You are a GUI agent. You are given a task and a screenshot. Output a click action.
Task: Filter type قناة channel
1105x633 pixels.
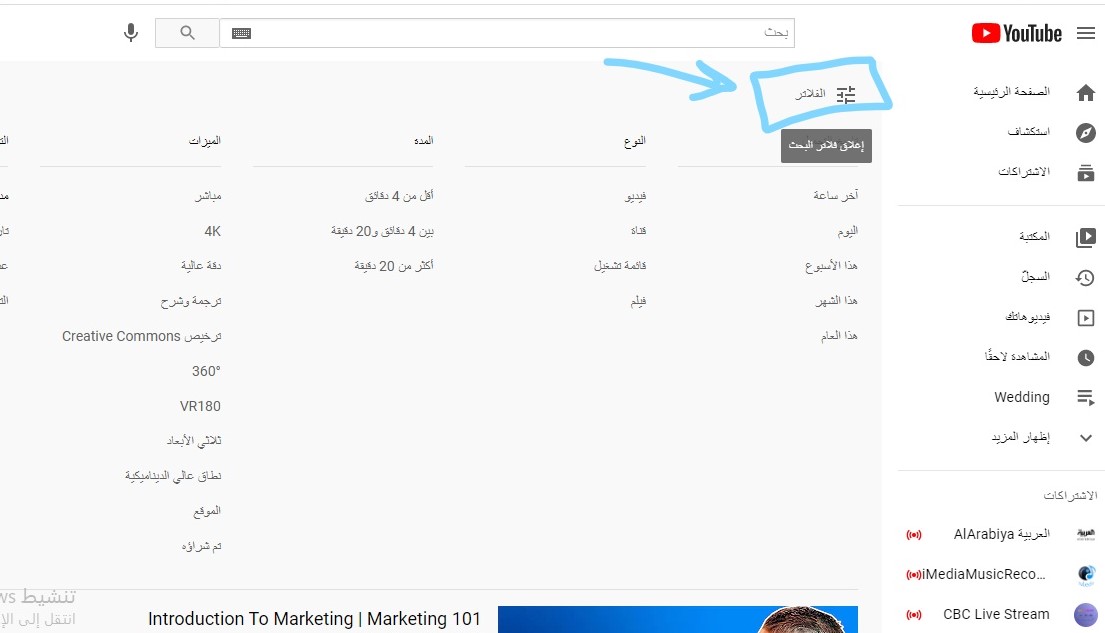click(638, 231)
